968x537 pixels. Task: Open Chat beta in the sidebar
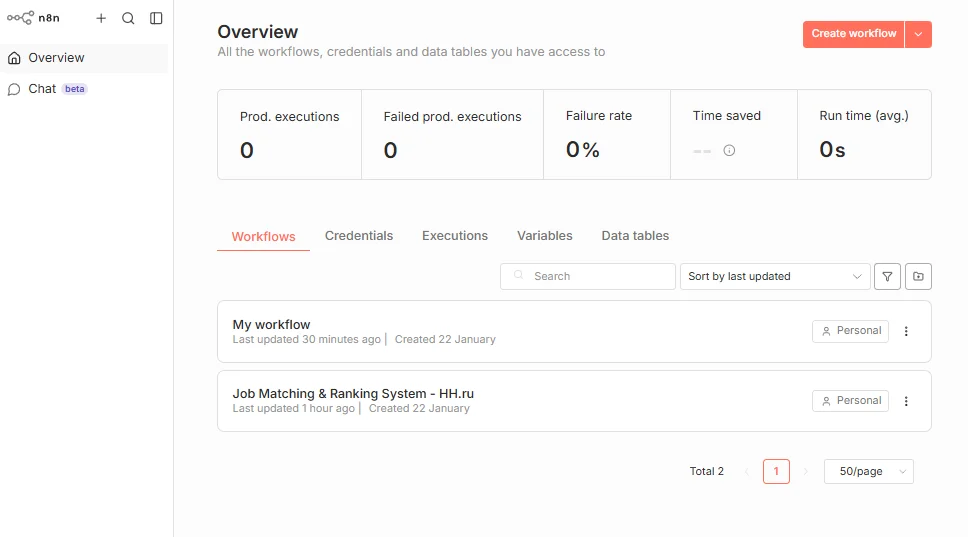point(43,89)
